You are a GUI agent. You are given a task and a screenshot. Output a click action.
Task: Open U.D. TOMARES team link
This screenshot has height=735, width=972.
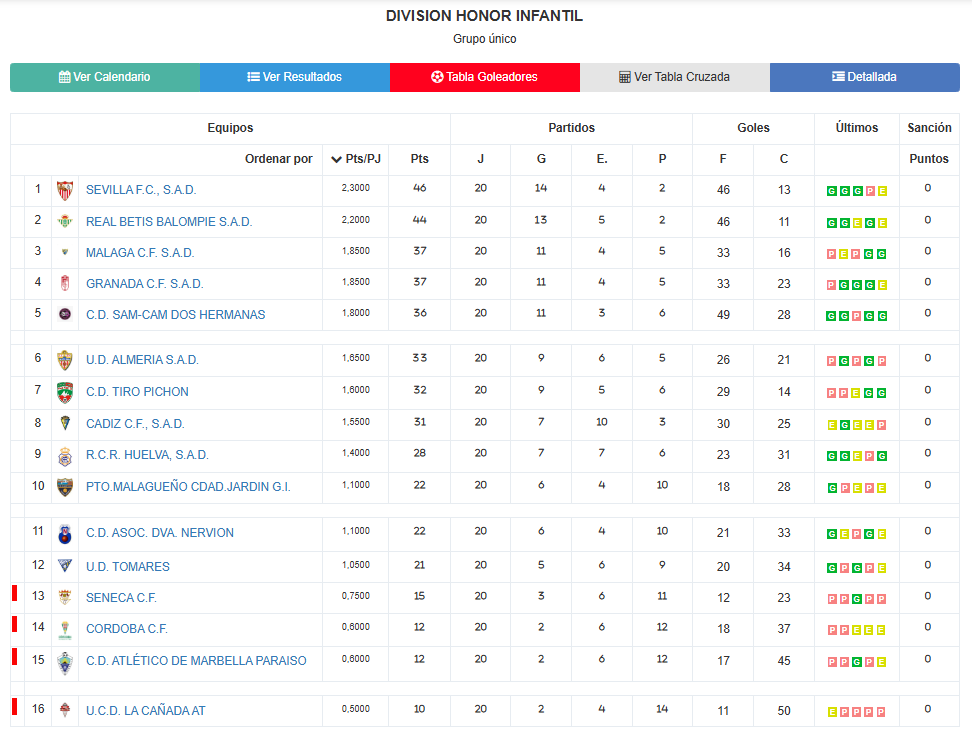(x=128, y=567)
